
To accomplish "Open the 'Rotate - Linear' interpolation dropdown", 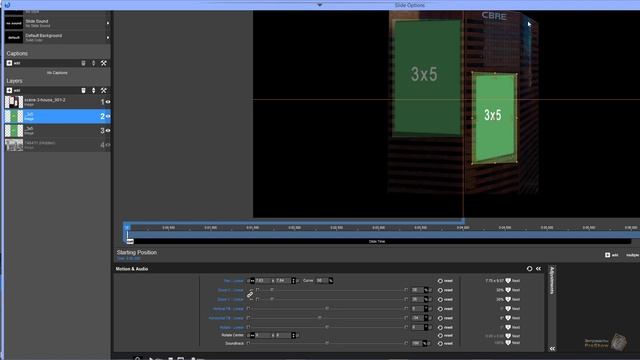I will 231,327.
